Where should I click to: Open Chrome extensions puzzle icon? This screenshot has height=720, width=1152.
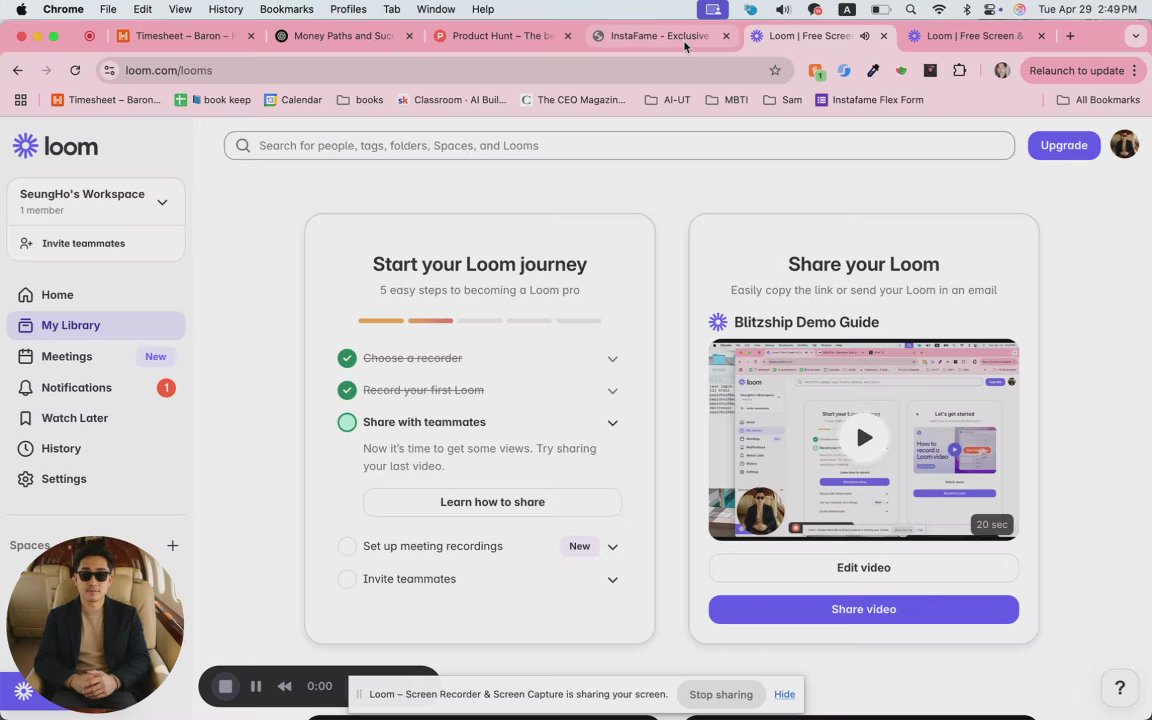click(x=960, y=71)
